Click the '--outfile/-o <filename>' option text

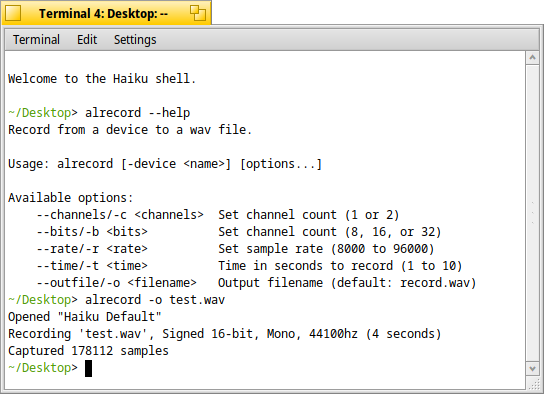(x=117, y=283)
